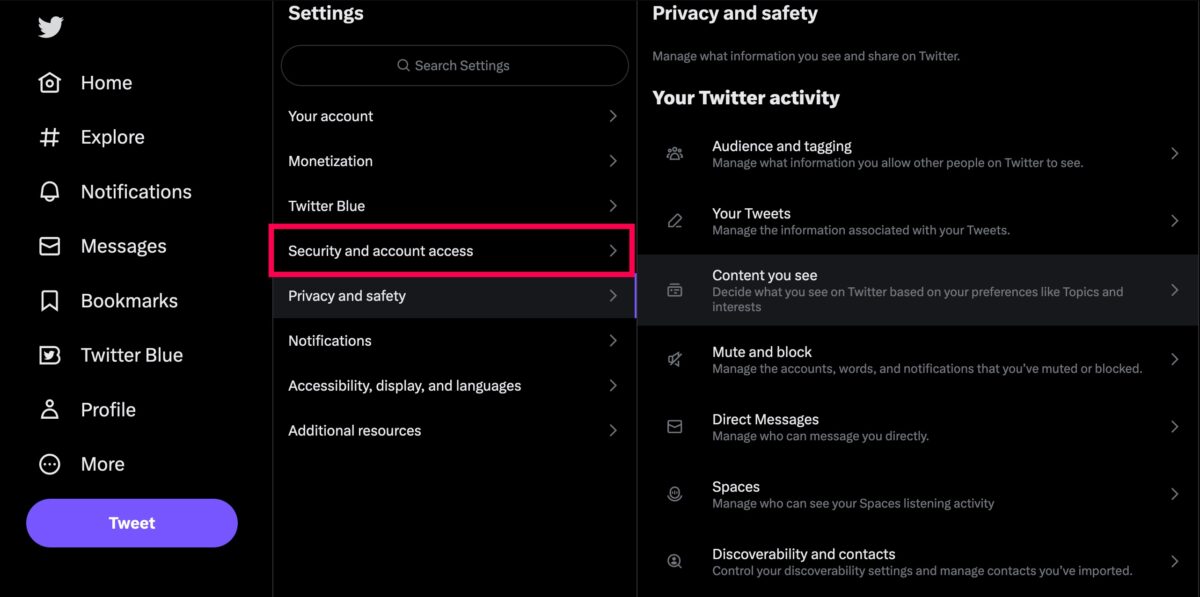Focus the Search Settings field
The image size is (1200, 597).
pyautogui.click(x=455, y=65)
